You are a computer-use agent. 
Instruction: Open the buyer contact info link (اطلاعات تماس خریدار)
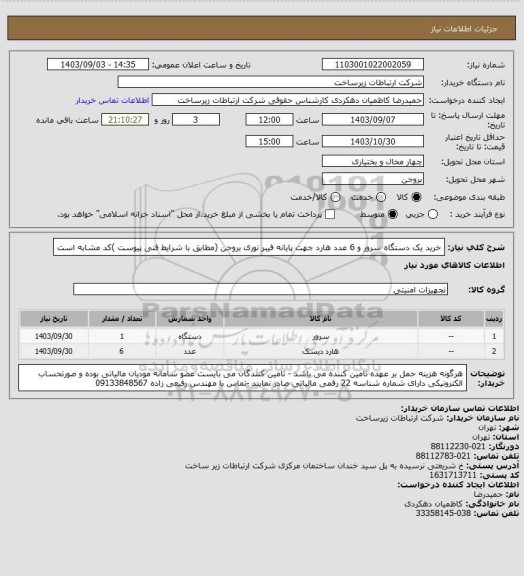(x=112, y=100)
